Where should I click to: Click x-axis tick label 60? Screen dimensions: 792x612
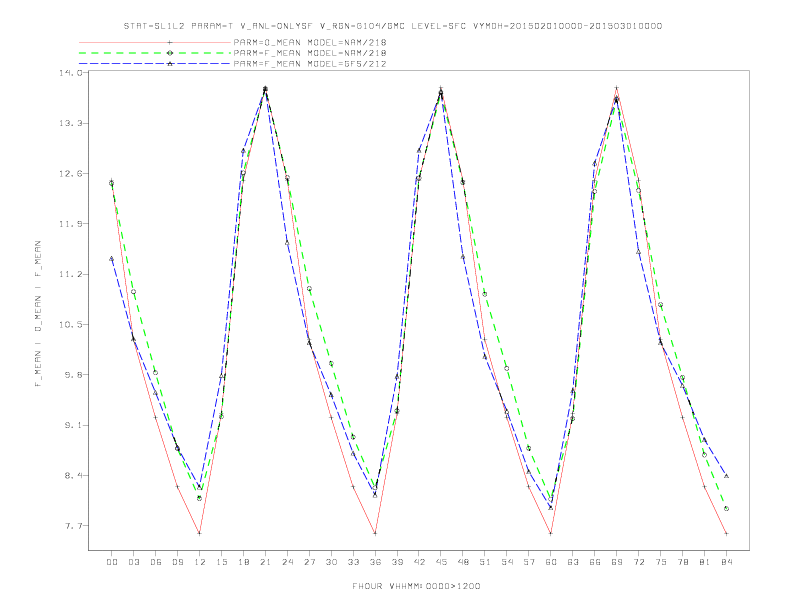pyautogui.click(x=551, y=562)
